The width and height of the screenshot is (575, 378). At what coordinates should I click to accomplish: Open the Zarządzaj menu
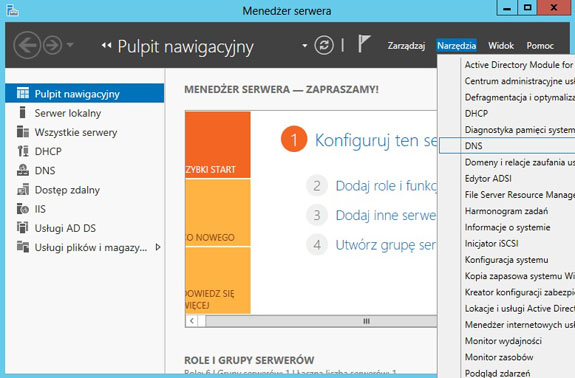(x=406, y=46)
